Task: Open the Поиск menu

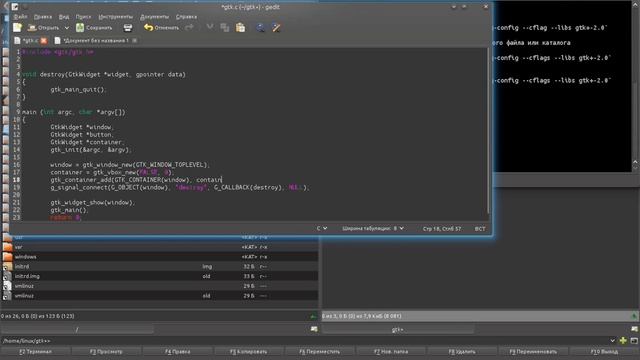Action: pyautogui.click(x=83, y=17)
